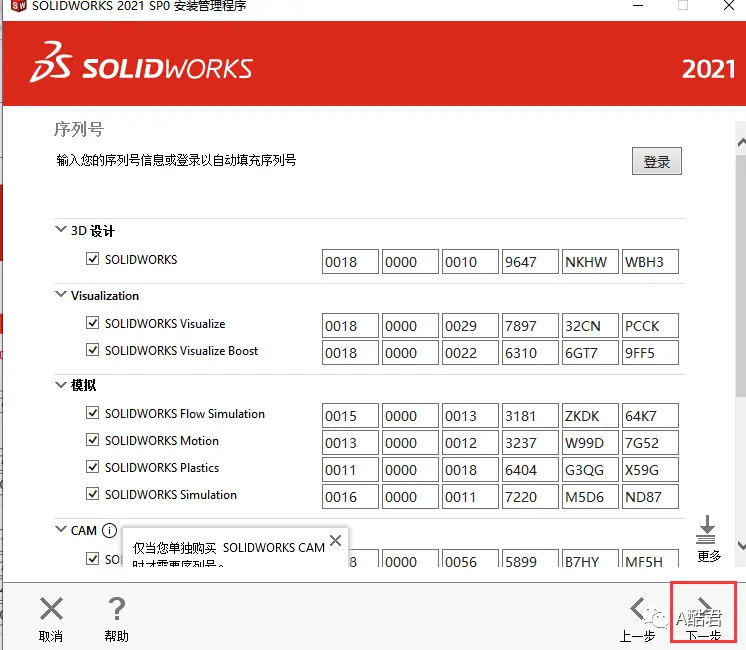Click SOLIDWORKS serial field containing WBH3
Image resolution: width=746 pixels, height=650 pixels.
(650, 262)
